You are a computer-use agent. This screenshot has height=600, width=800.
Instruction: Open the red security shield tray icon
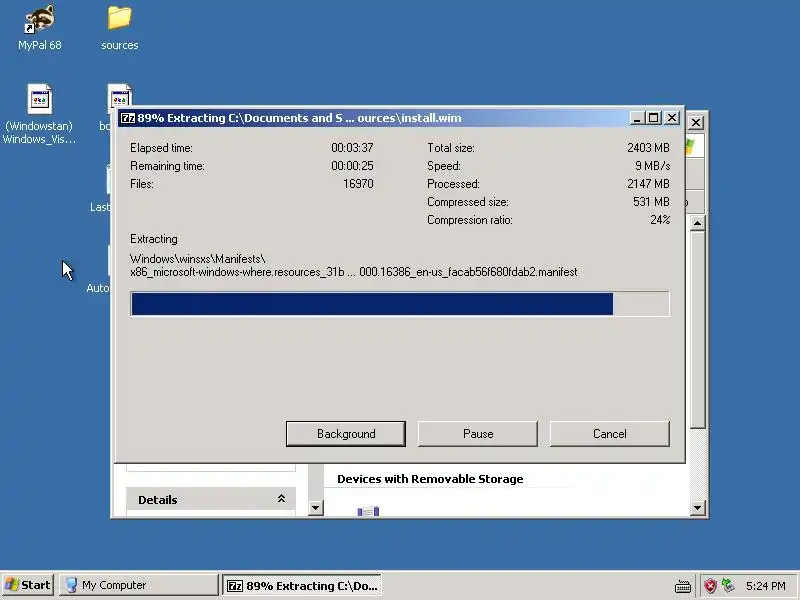point(710,586)
